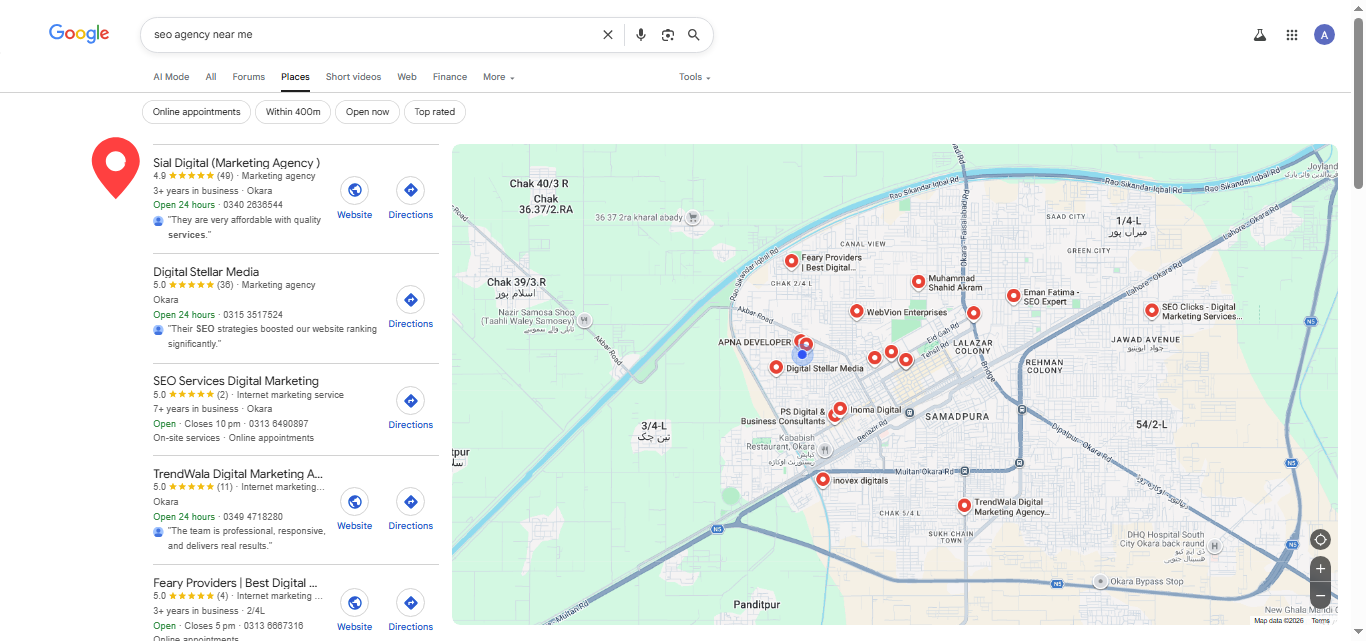Open map Terms link
The width and height of the screenshot is (1366, 641).
click(1320, 620)
